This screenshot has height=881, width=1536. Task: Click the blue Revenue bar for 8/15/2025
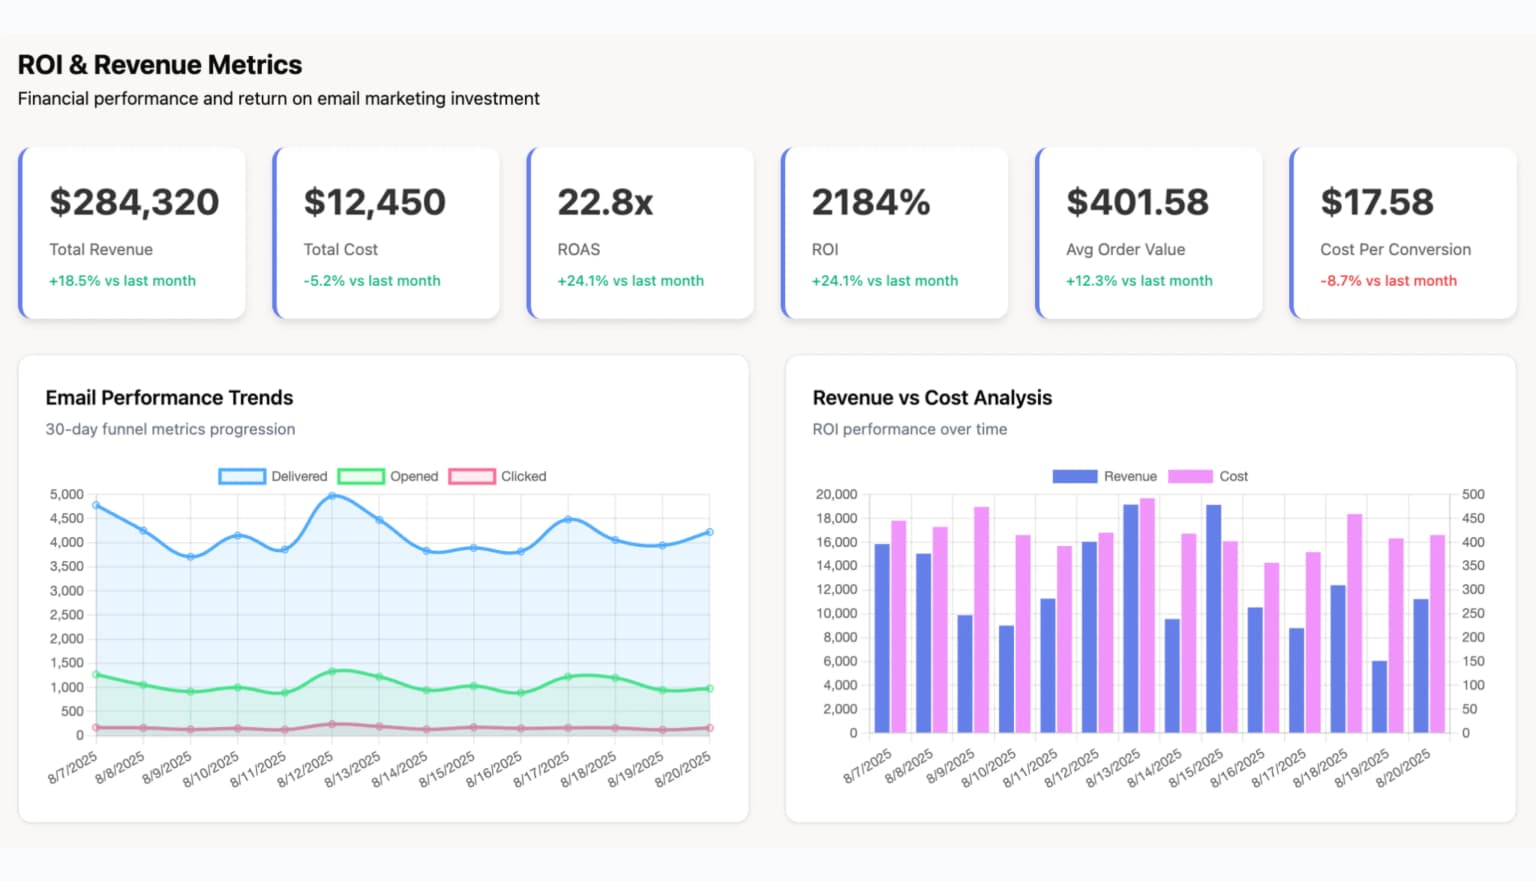1213,620
